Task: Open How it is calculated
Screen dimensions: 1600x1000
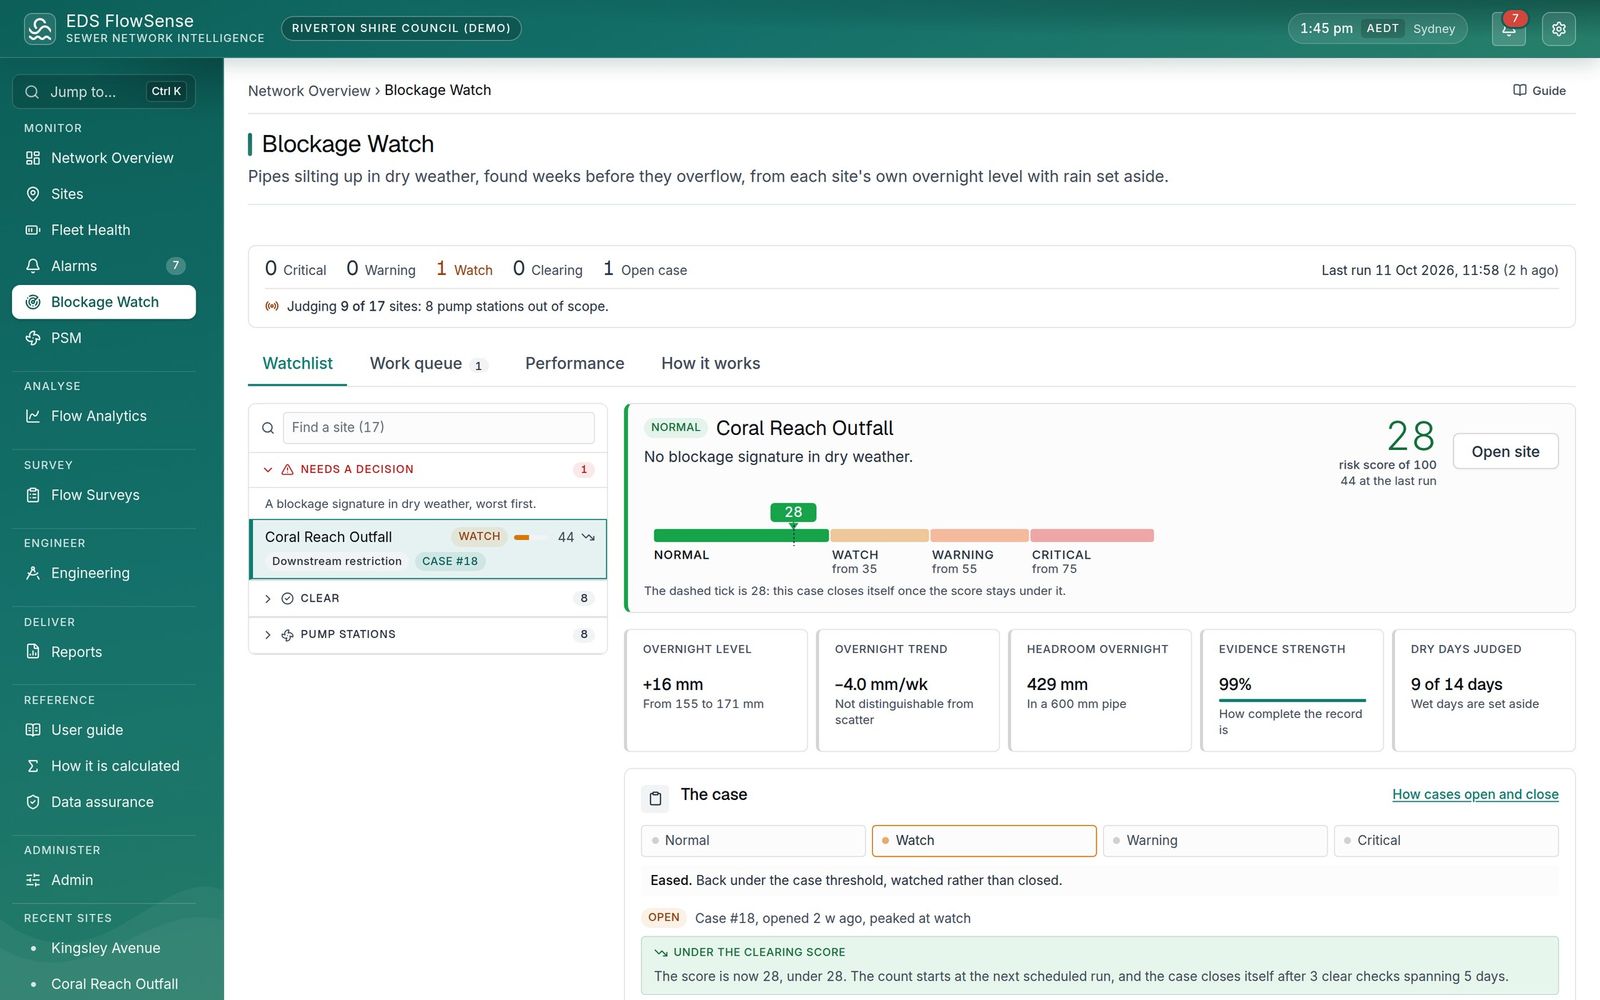Action: point(104,766)
